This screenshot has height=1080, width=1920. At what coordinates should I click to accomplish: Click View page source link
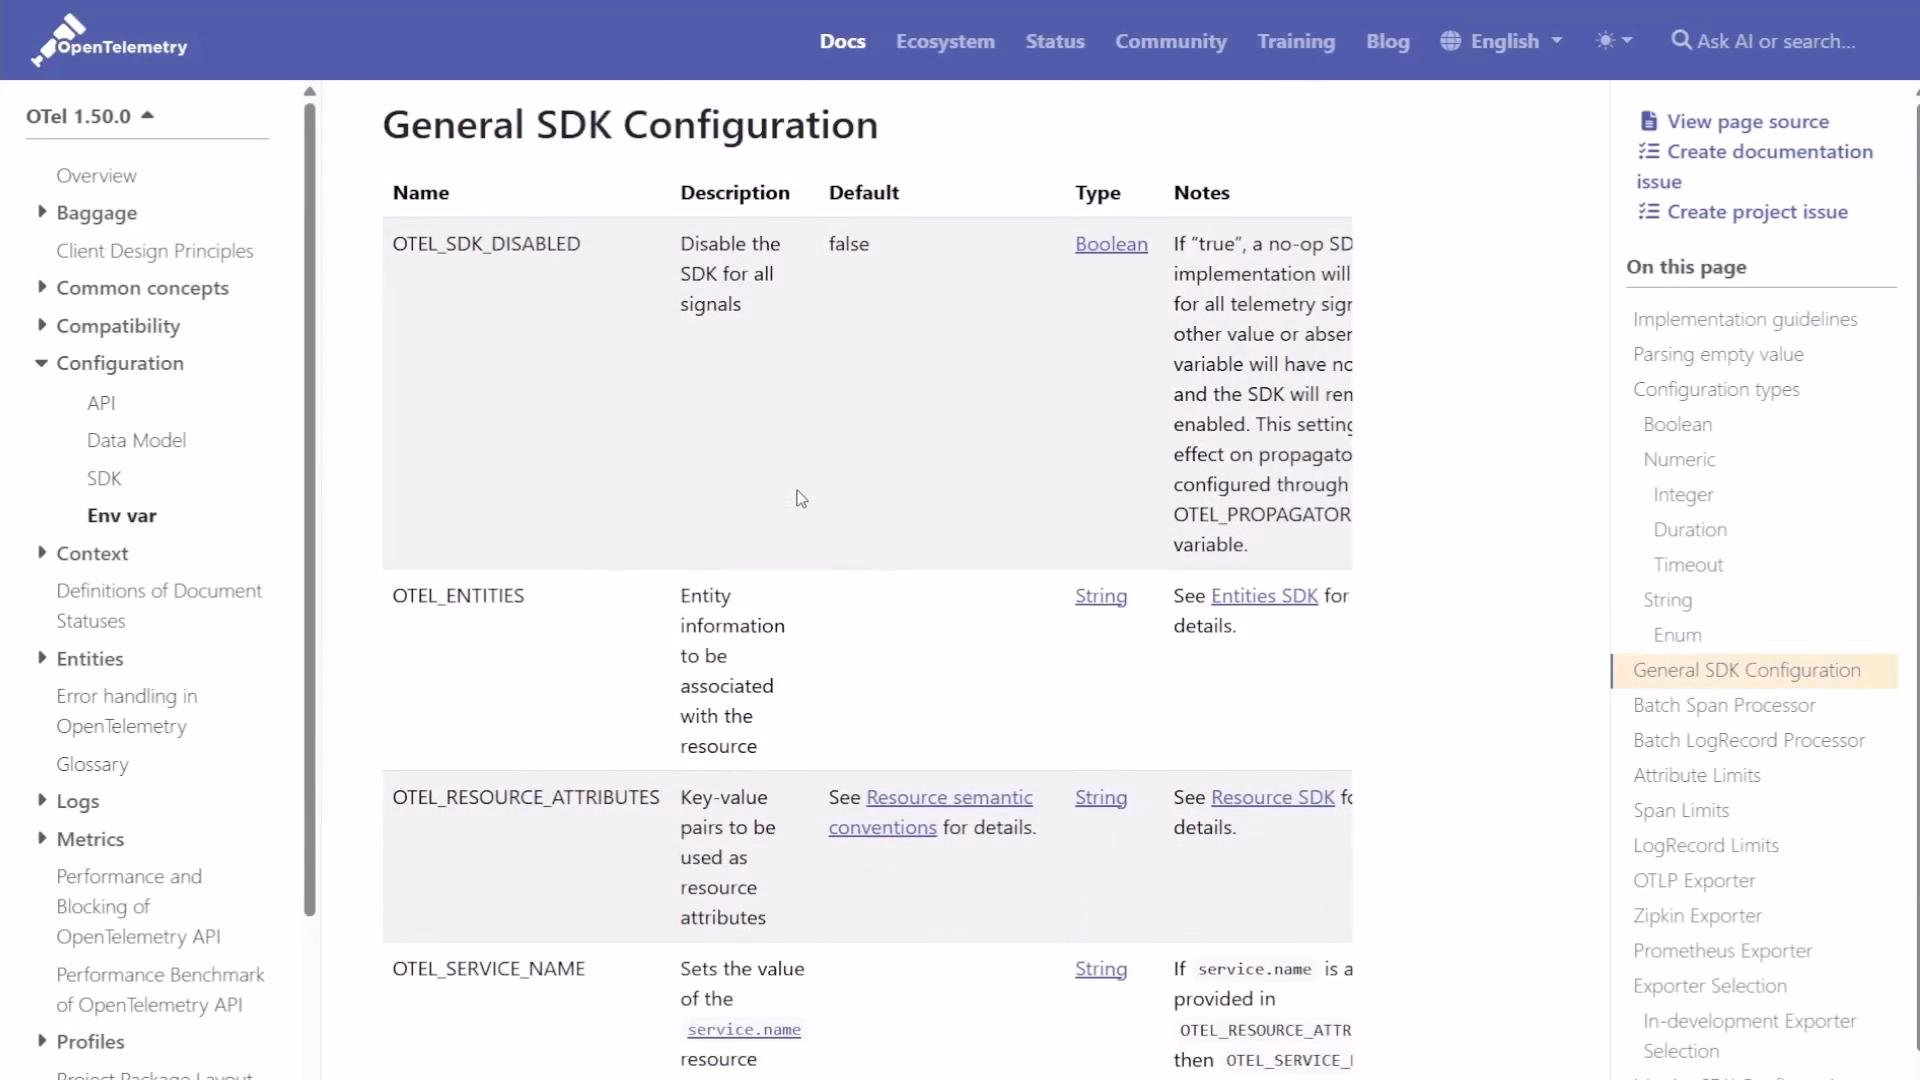click(1748, 121)
